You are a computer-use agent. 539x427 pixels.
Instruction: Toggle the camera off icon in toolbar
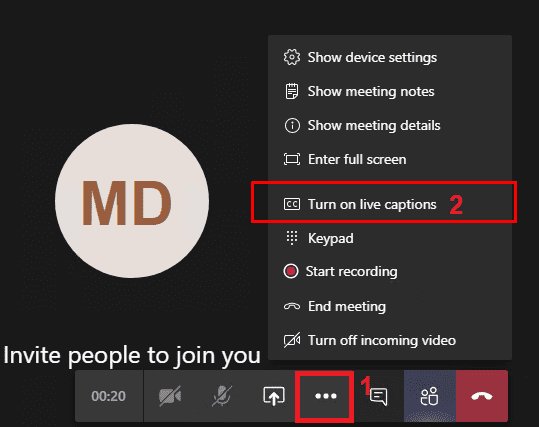(x=170, y=396)
